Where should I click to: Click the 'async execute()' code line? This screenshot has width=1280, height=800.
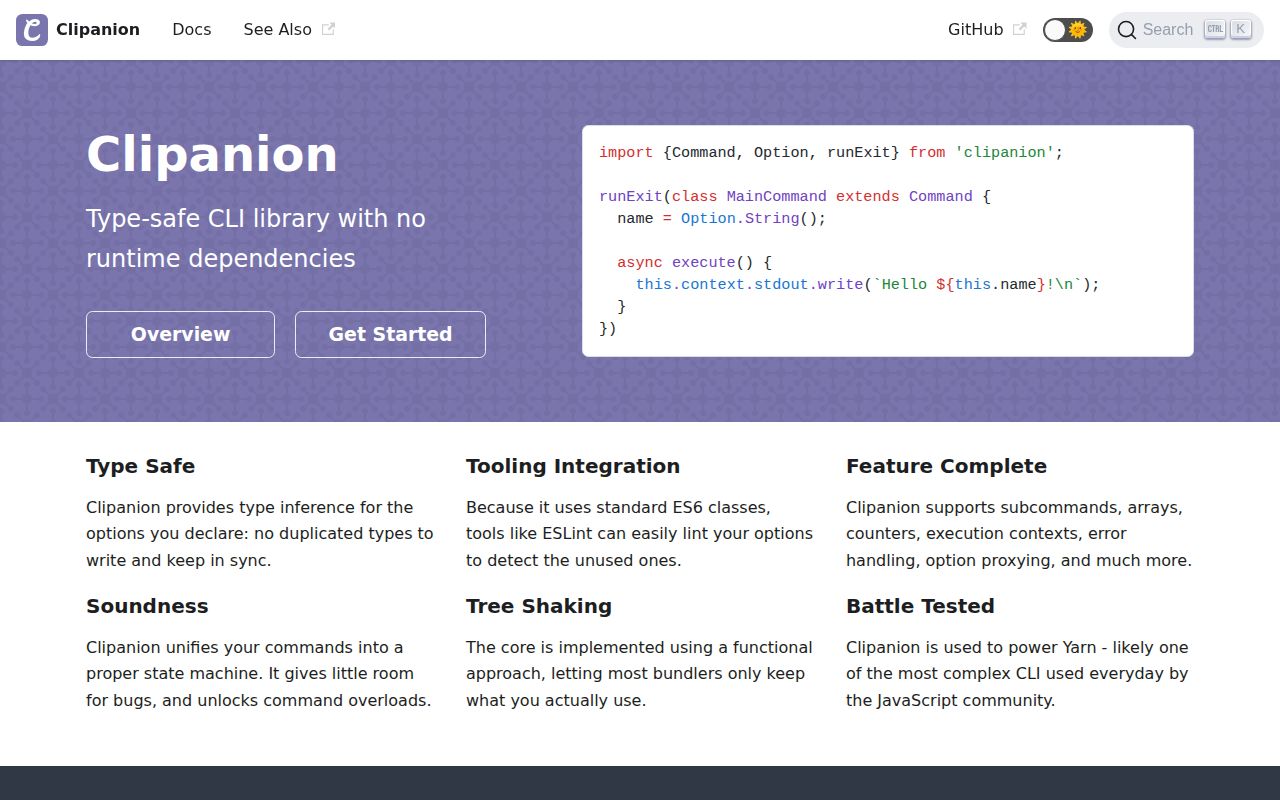[x=695, y=262]
